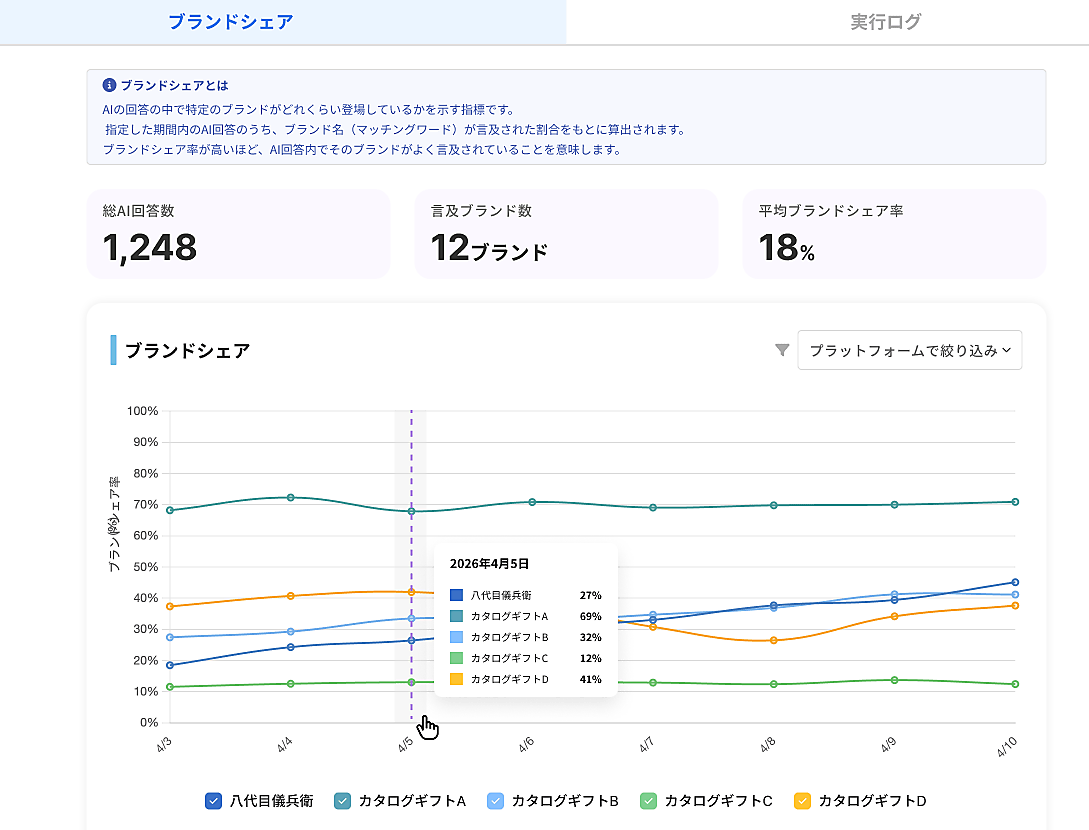Screen dimensions: 1089x830
Task: Select the 言及ブランド数 summary card
Action: 566,234
